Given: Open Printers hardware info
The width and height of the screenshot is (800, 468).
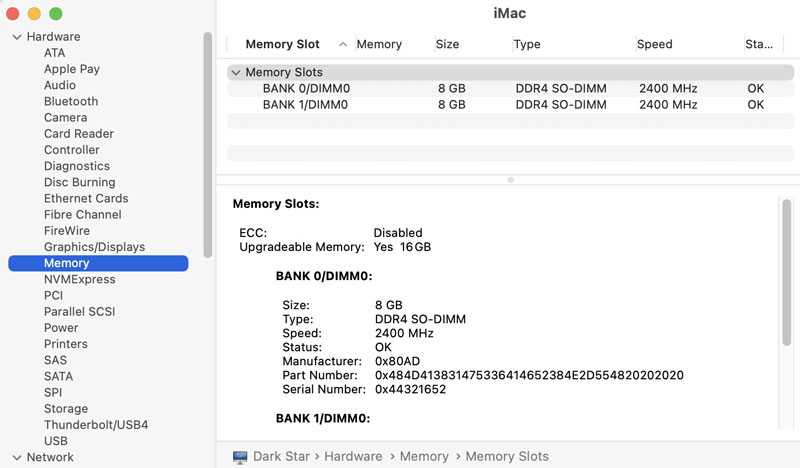Looking at the screenshot, I should (66, 344).
